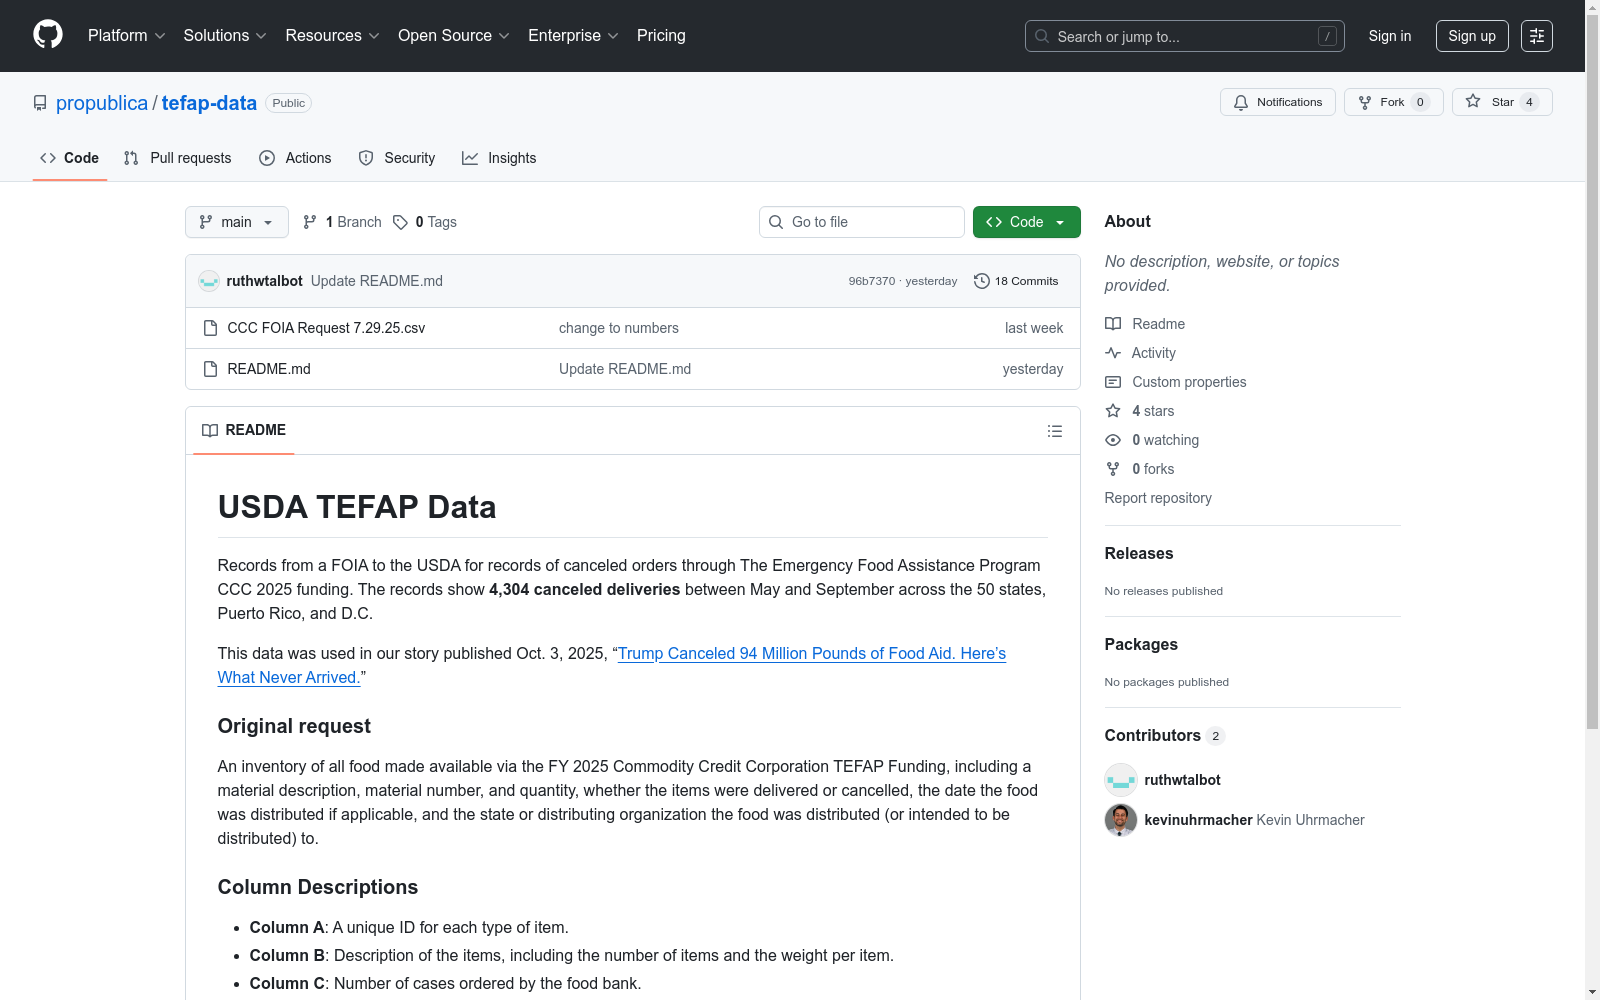Click the Notifications bell button
1600x1000 pixels.
(x=1278, y=102)
